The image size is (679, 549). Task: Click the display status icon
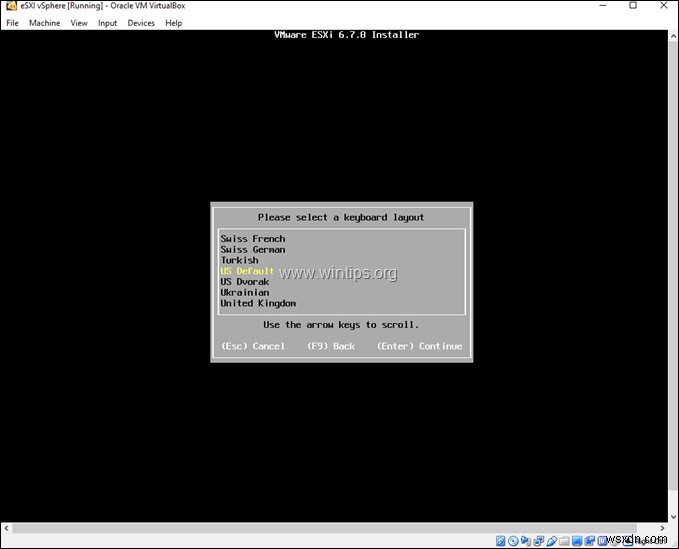coord(577,541)
